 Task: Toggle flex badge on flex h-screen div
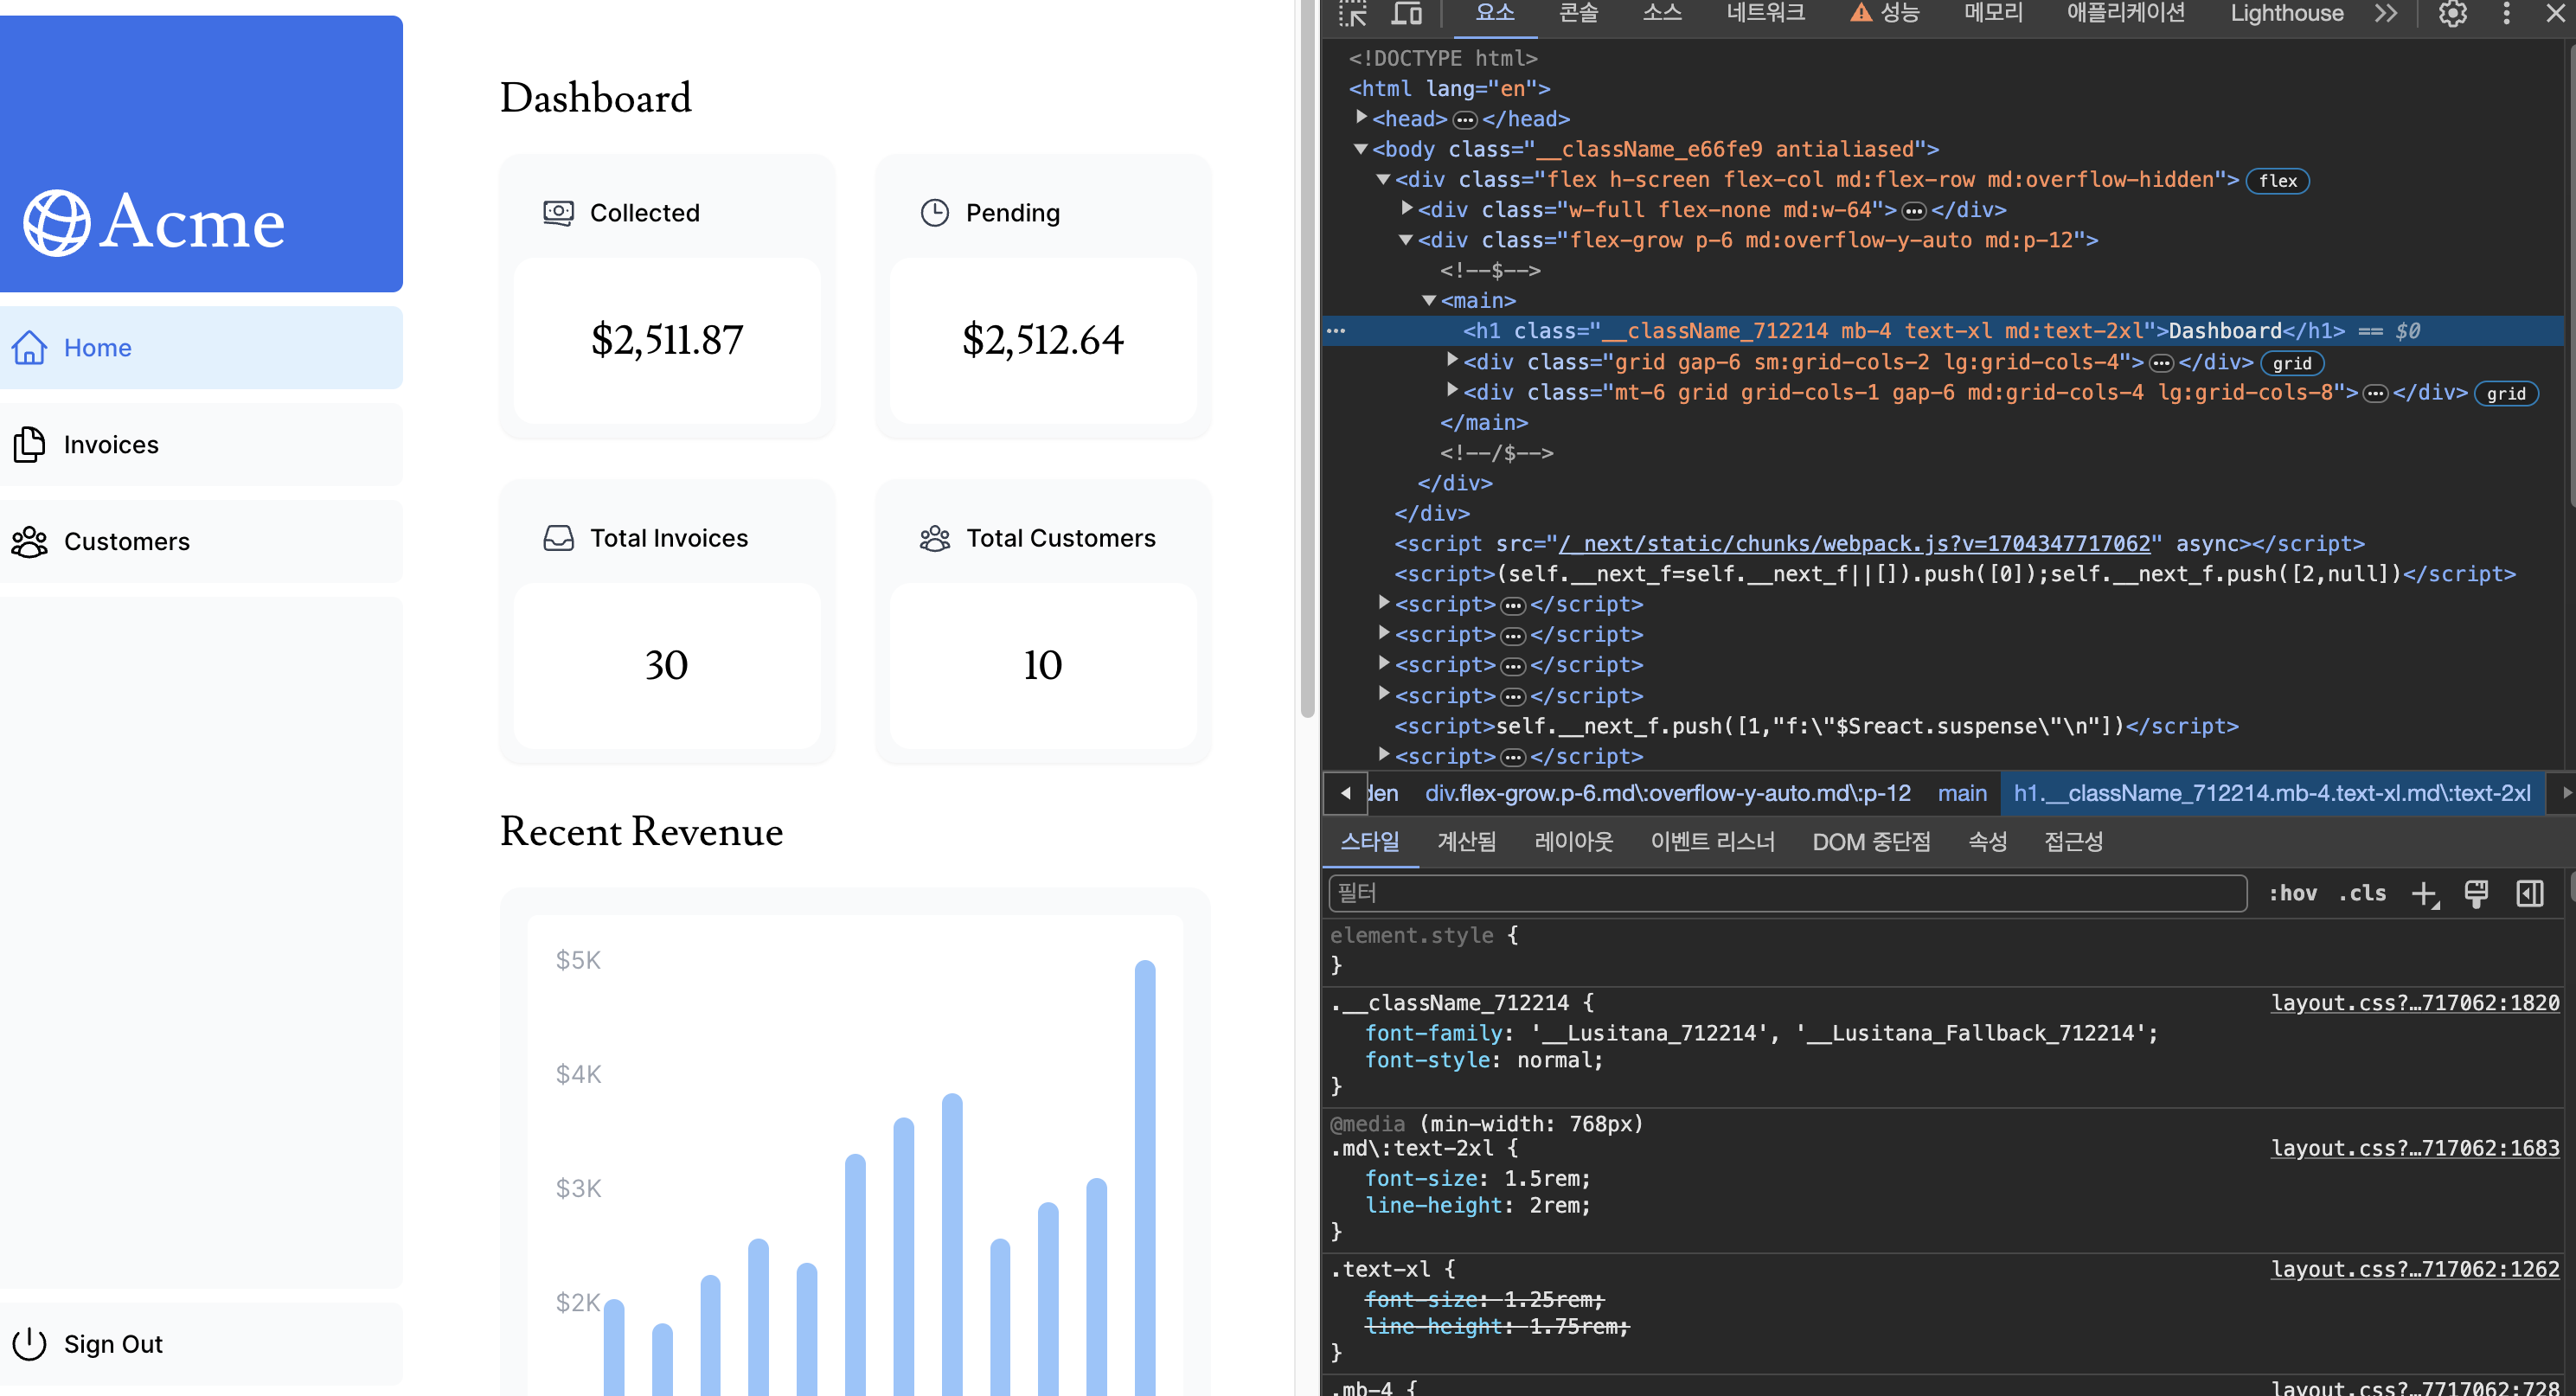click(2277, 181)
